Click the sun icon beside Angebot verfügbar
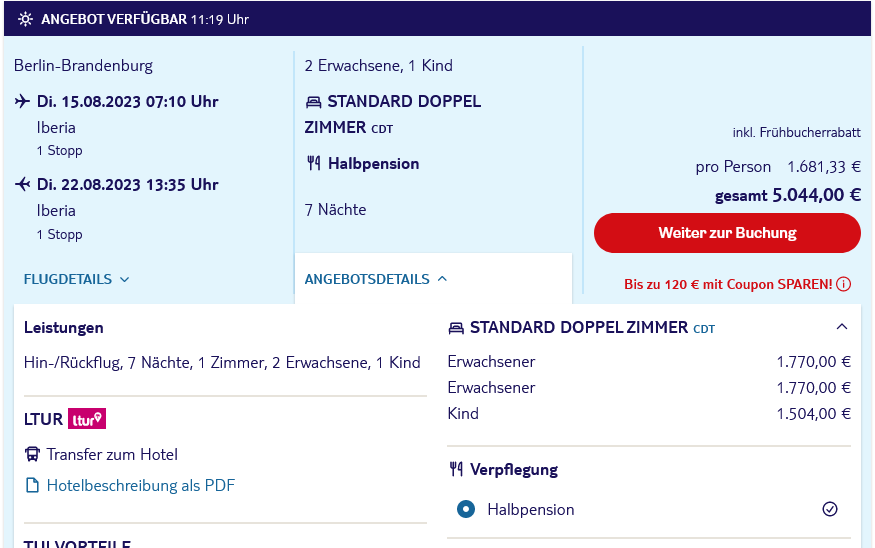Image resolution: width=875 pixels, height=548 pixels. [x=25, y=19]
